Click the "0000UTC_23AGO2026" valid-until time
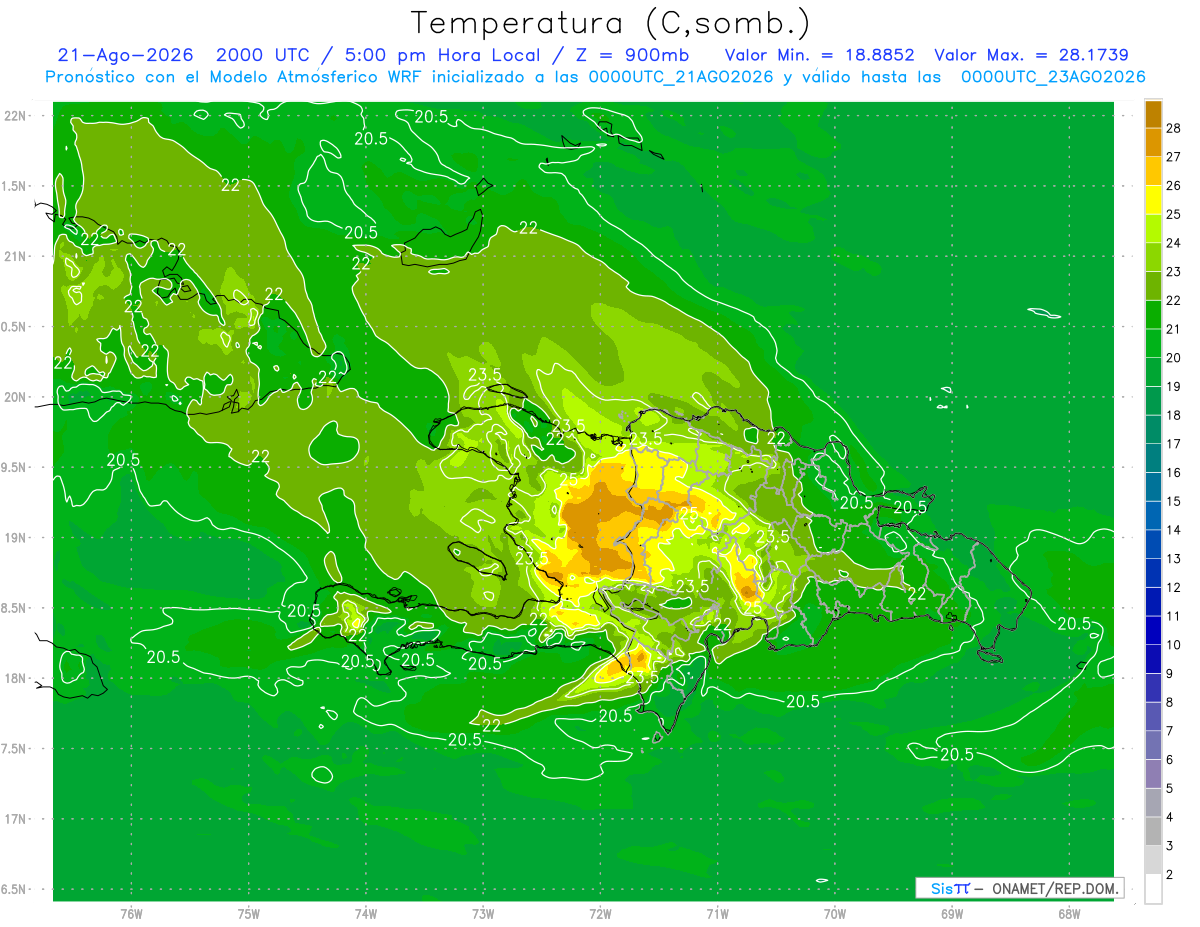Screen dimensions: 1200x927 pyautogui.click(x=1053, y=77)
